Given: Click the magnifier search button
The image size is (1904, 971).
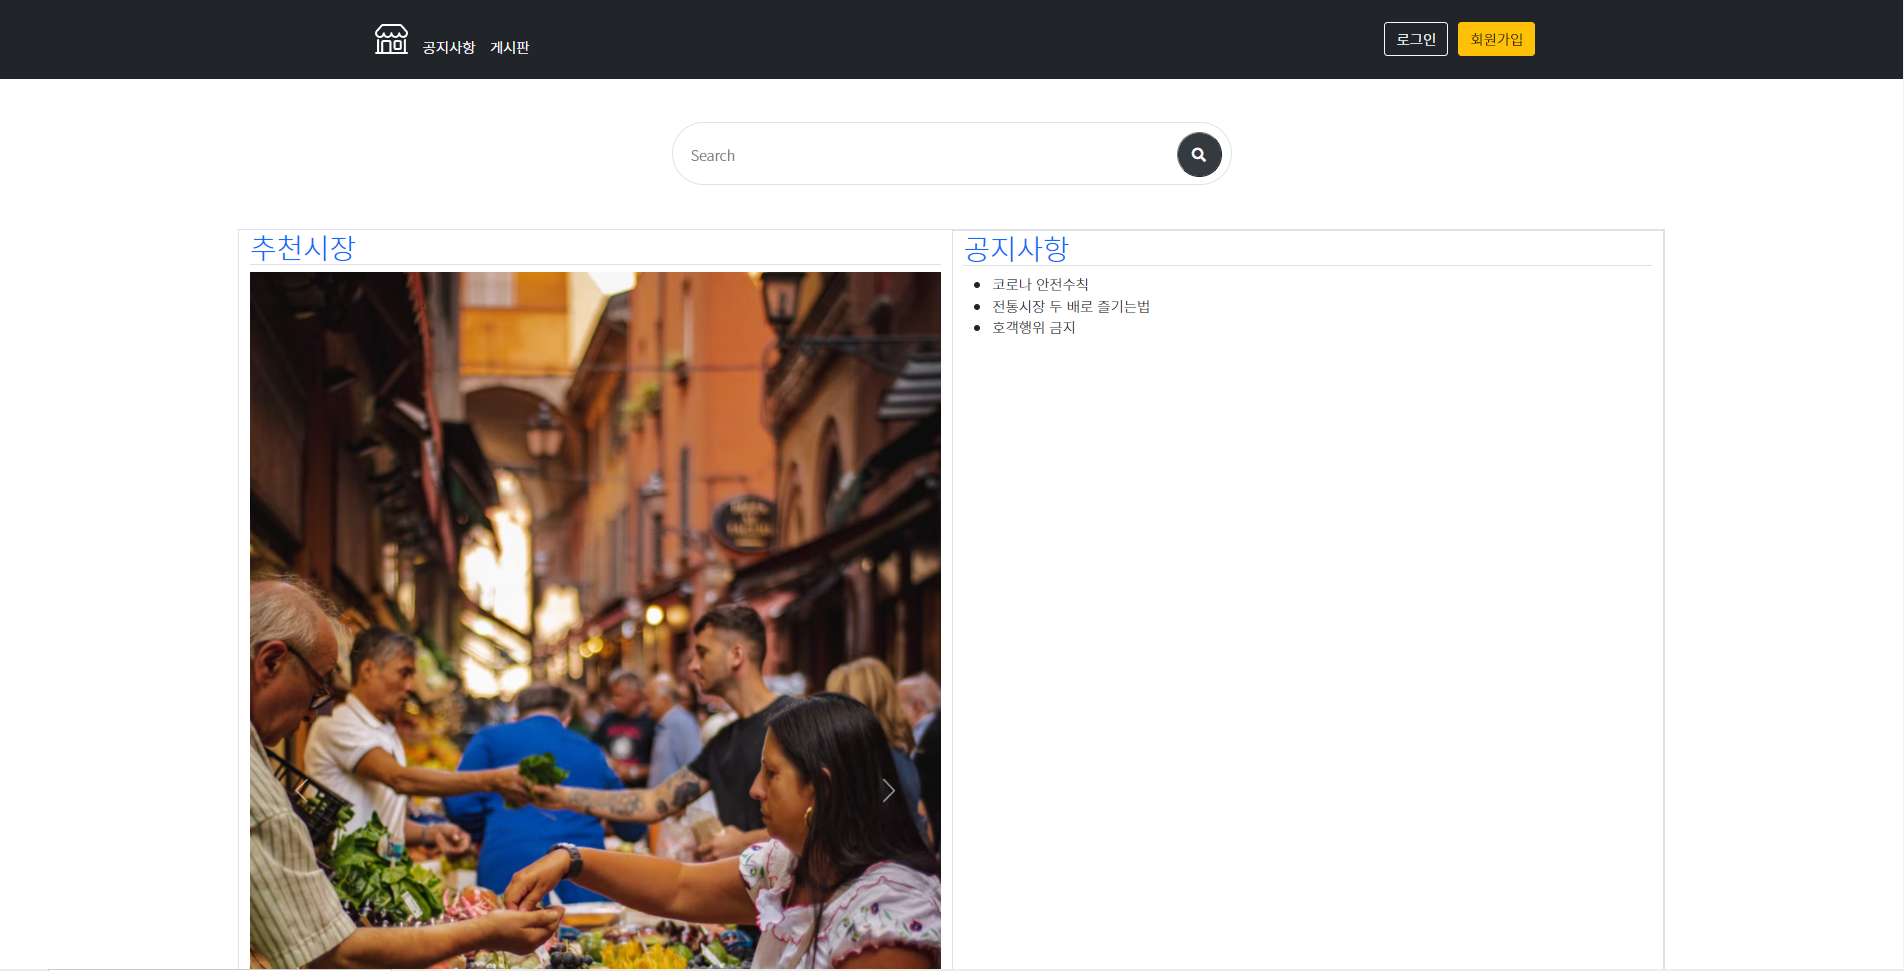Looking at the screenshot, I should [1199, 155].
